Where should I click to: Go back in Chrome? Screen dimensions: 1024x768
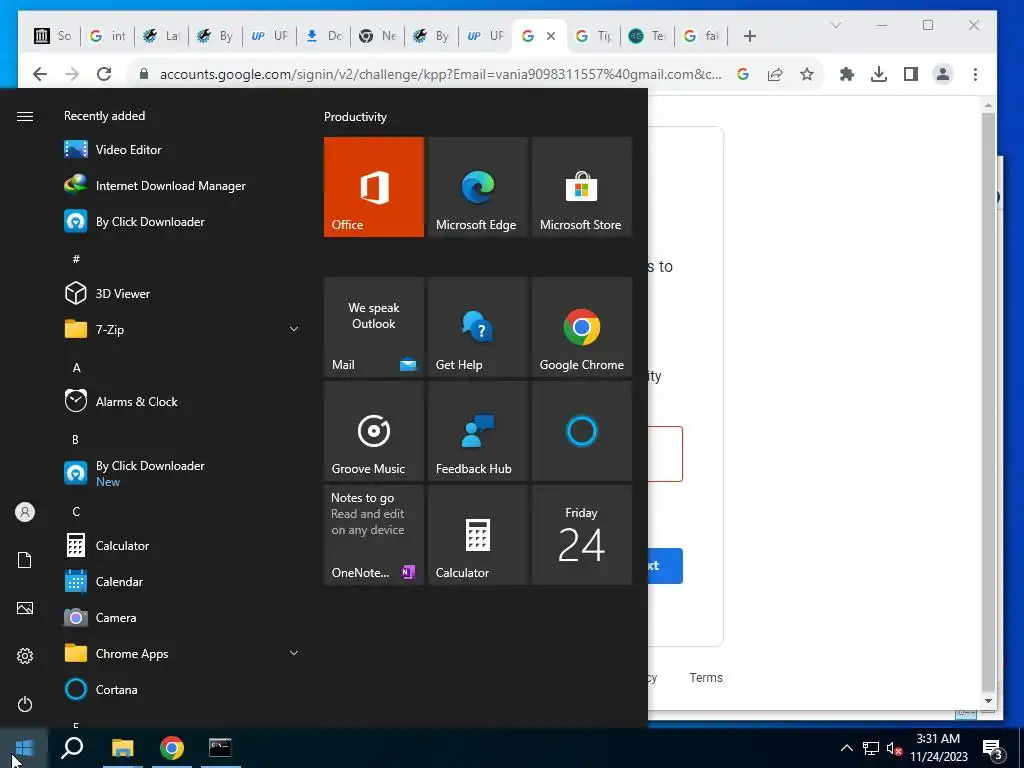40,74
